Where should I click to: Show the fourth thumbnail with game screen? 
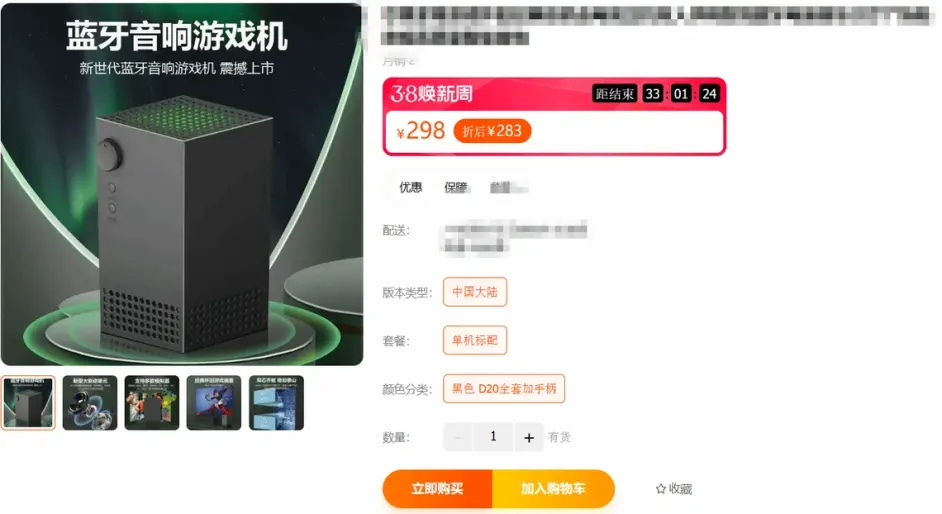214,403
